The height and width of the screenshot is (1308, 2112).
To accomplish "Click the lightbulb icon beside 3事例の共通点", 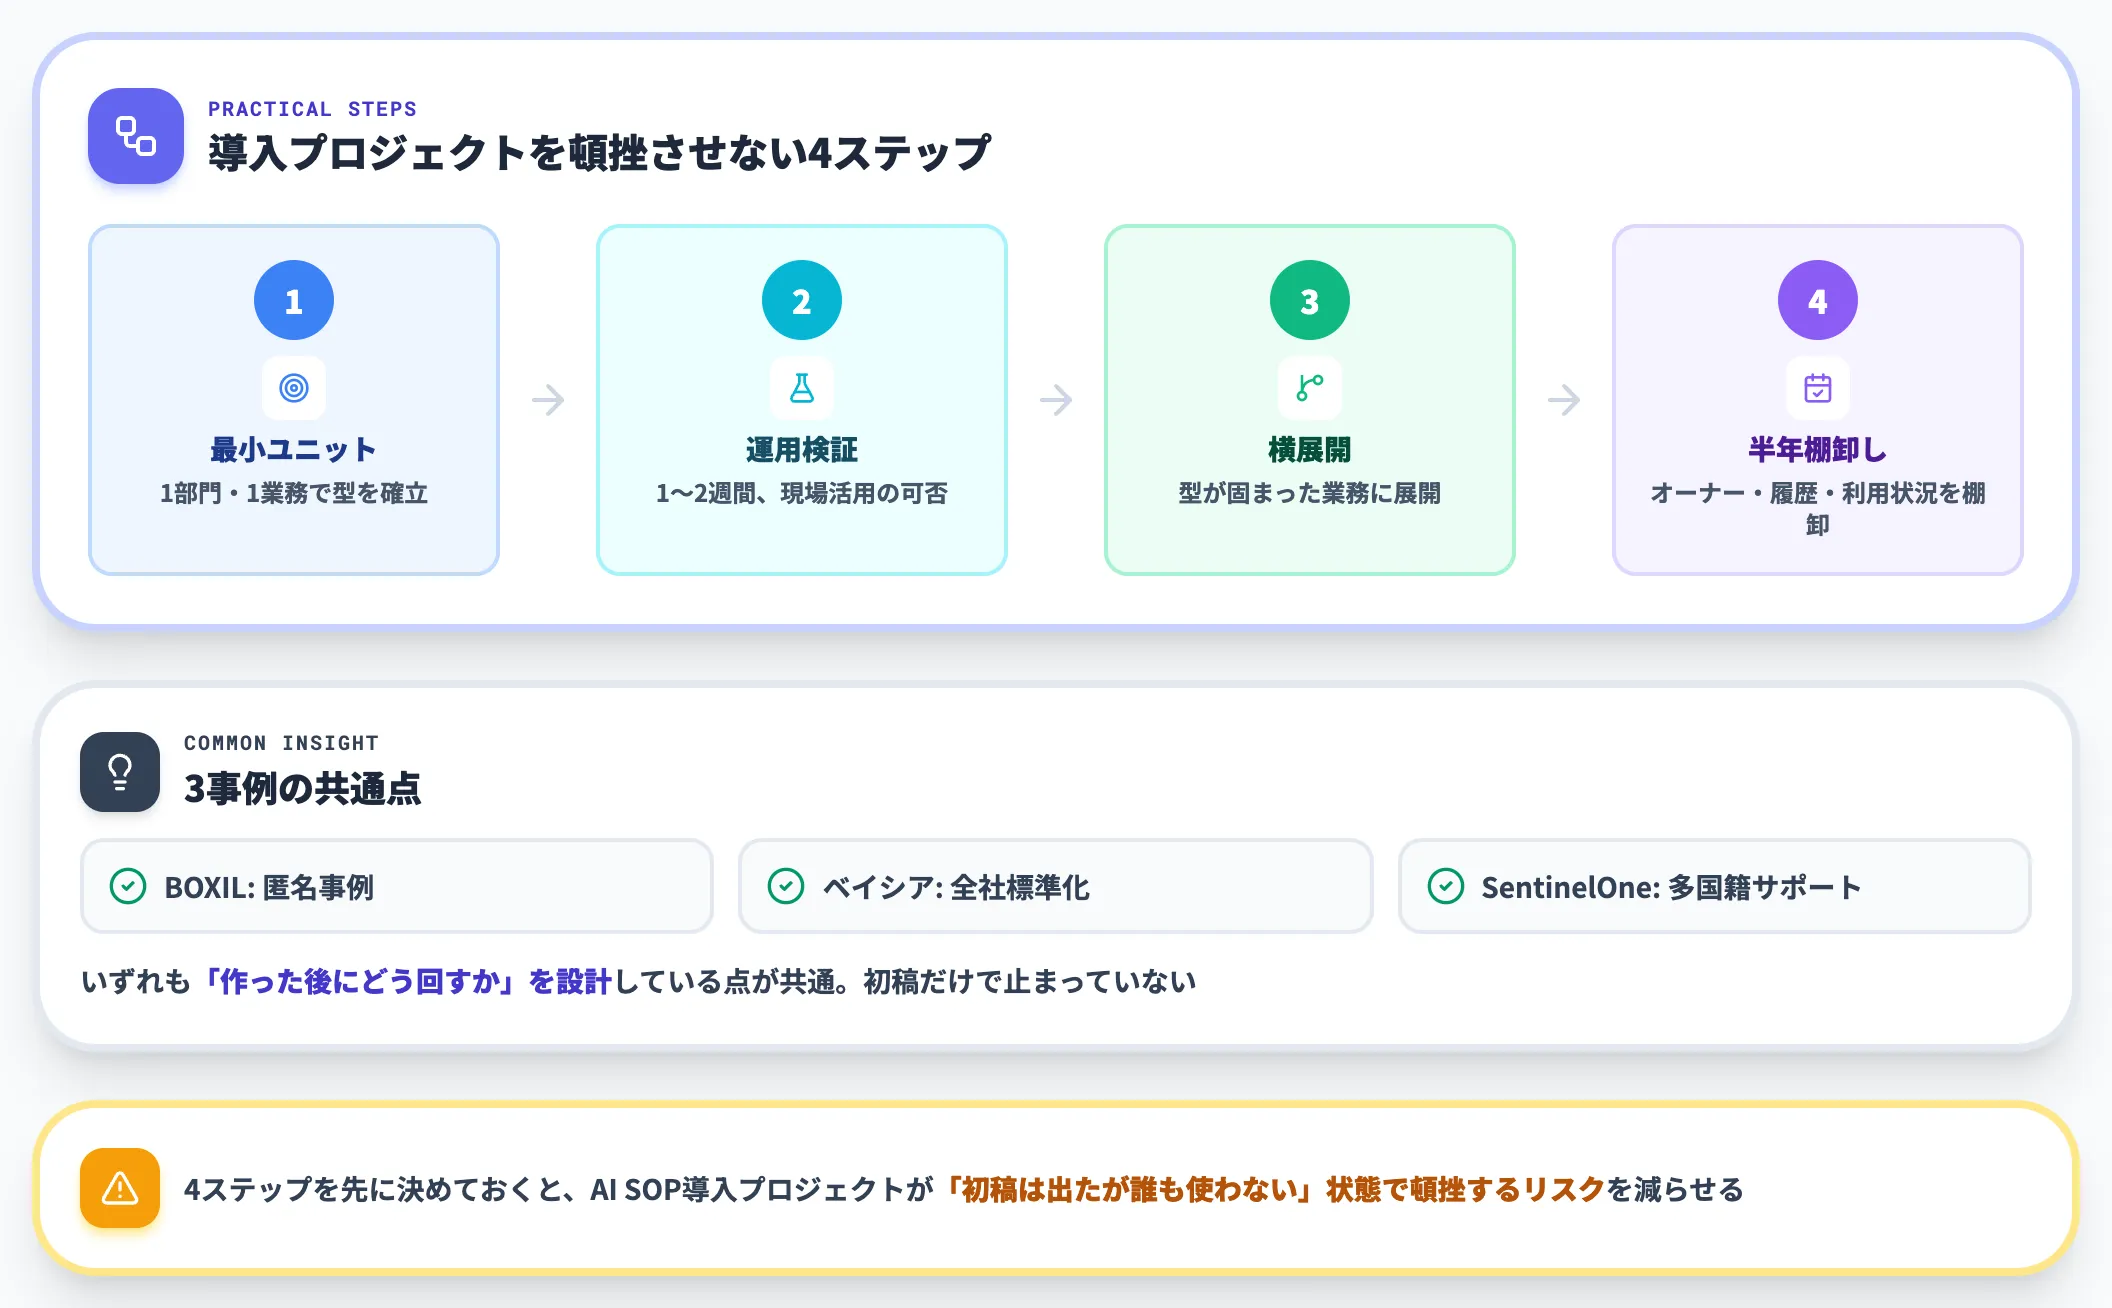I will (x=120, y=772).
